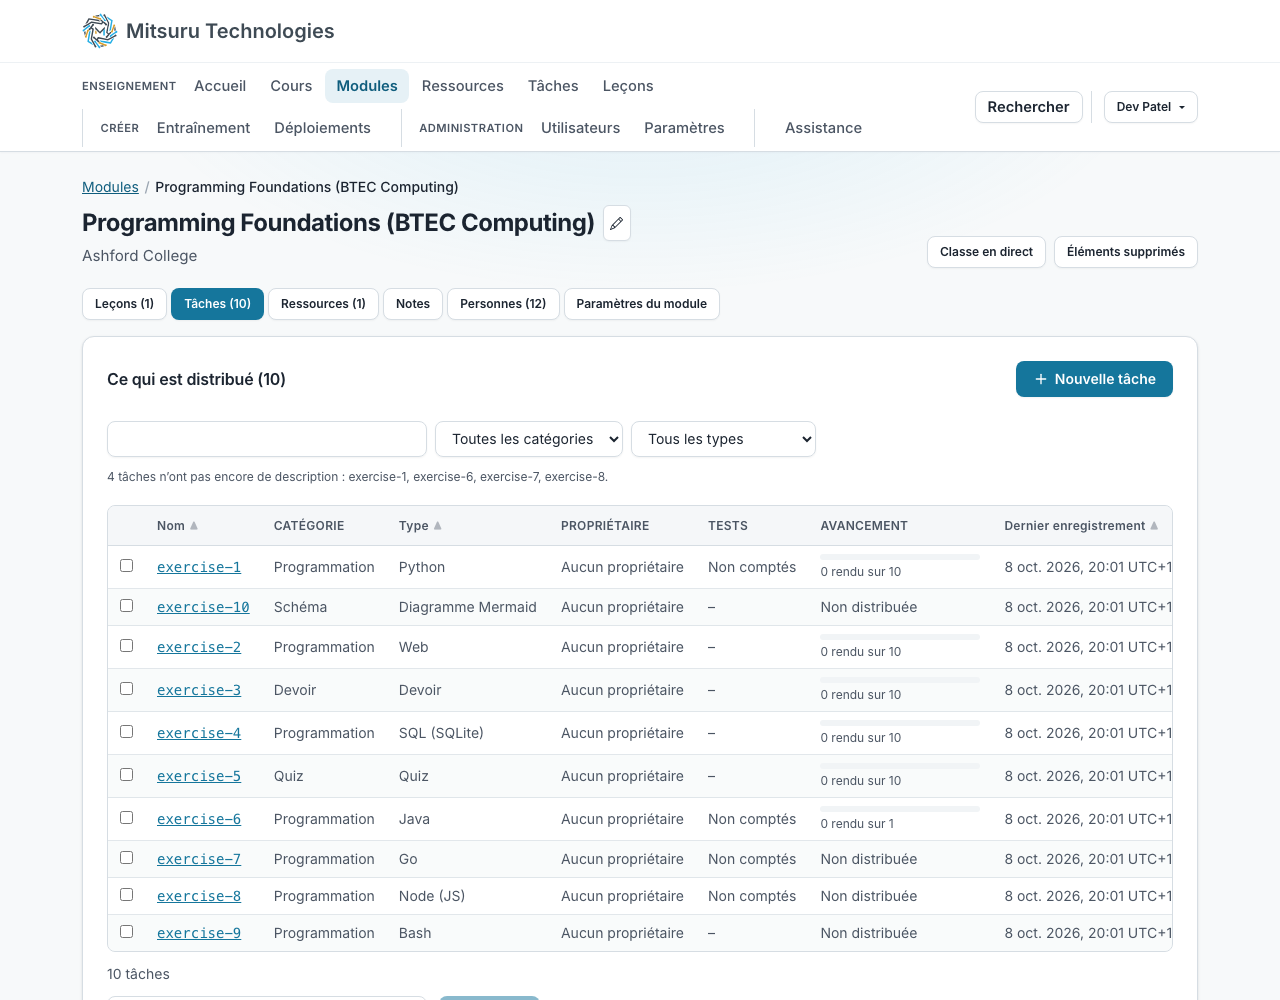Image resolution: width=1280 pixels, height=1000 pixels.
Task: Open the Dev Patel user menu
Action: tap(1151, 107)
